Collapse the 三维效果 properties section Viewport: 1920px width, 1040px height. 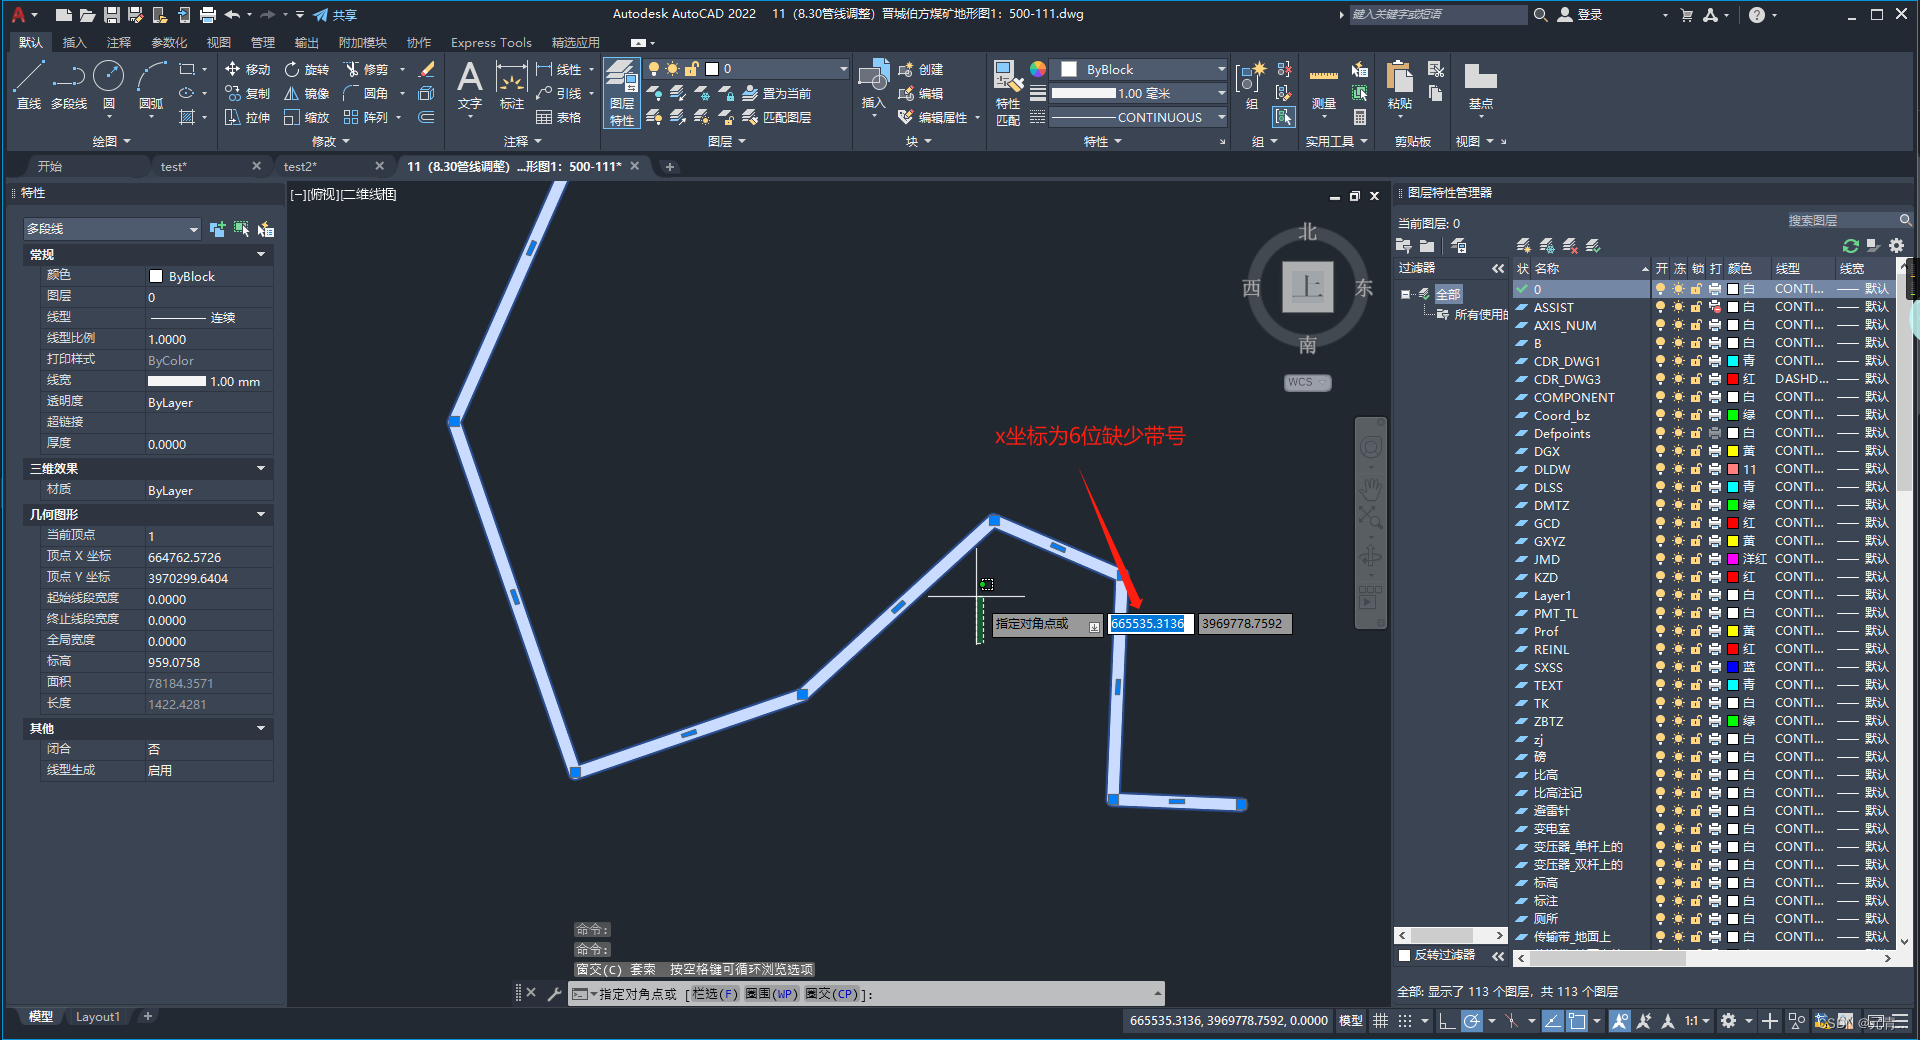point(261,468)
